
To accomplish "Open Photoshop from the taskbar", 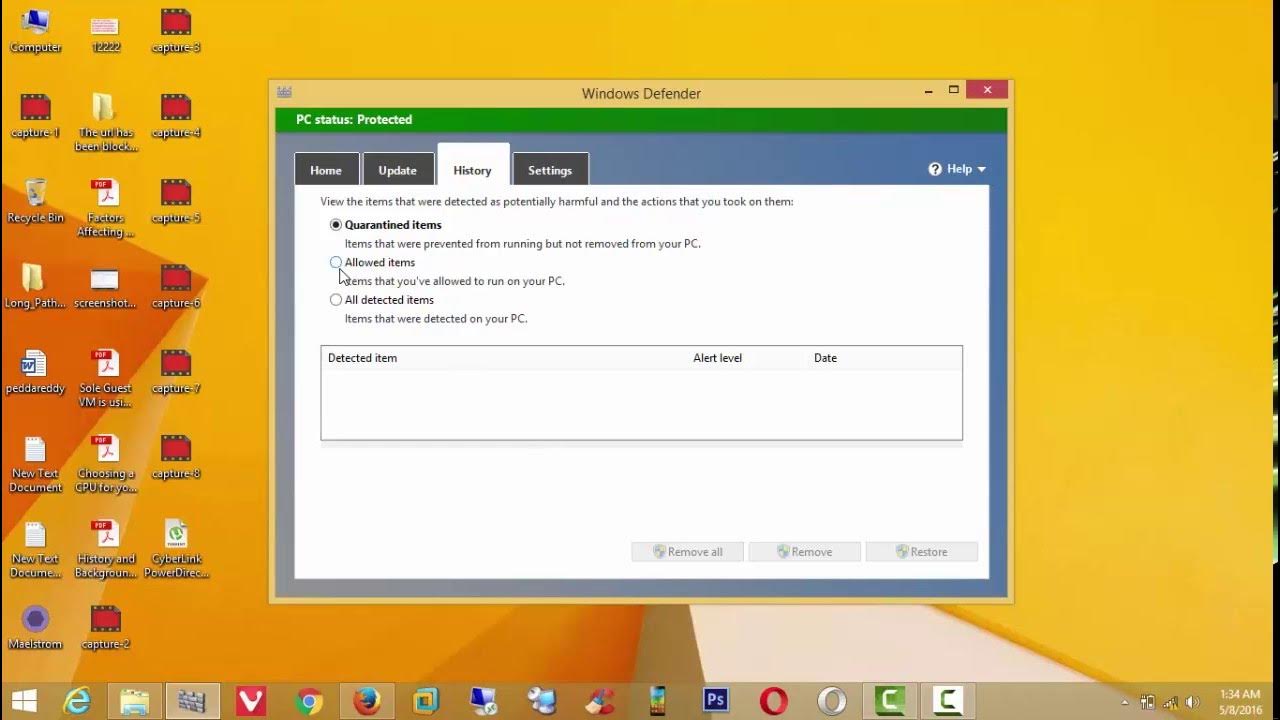I will pos(715,700).
